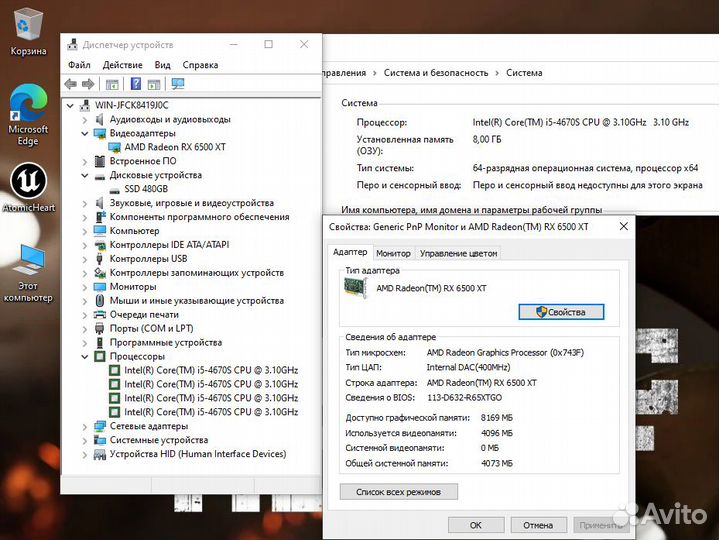This screenshot has width=719, height=540.
Task: Expand Устройства HID branch
Action: [85, 455]
